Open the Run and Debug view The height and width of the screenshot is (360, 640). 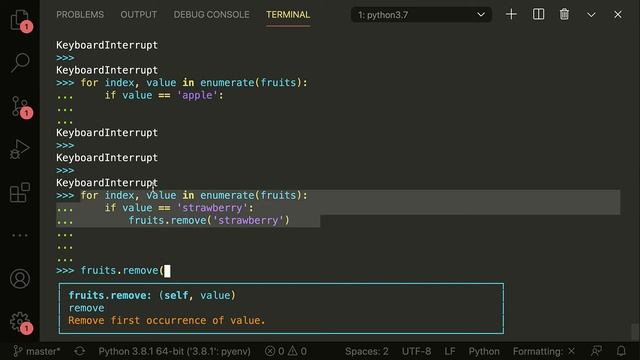click(x=20, y=149)
